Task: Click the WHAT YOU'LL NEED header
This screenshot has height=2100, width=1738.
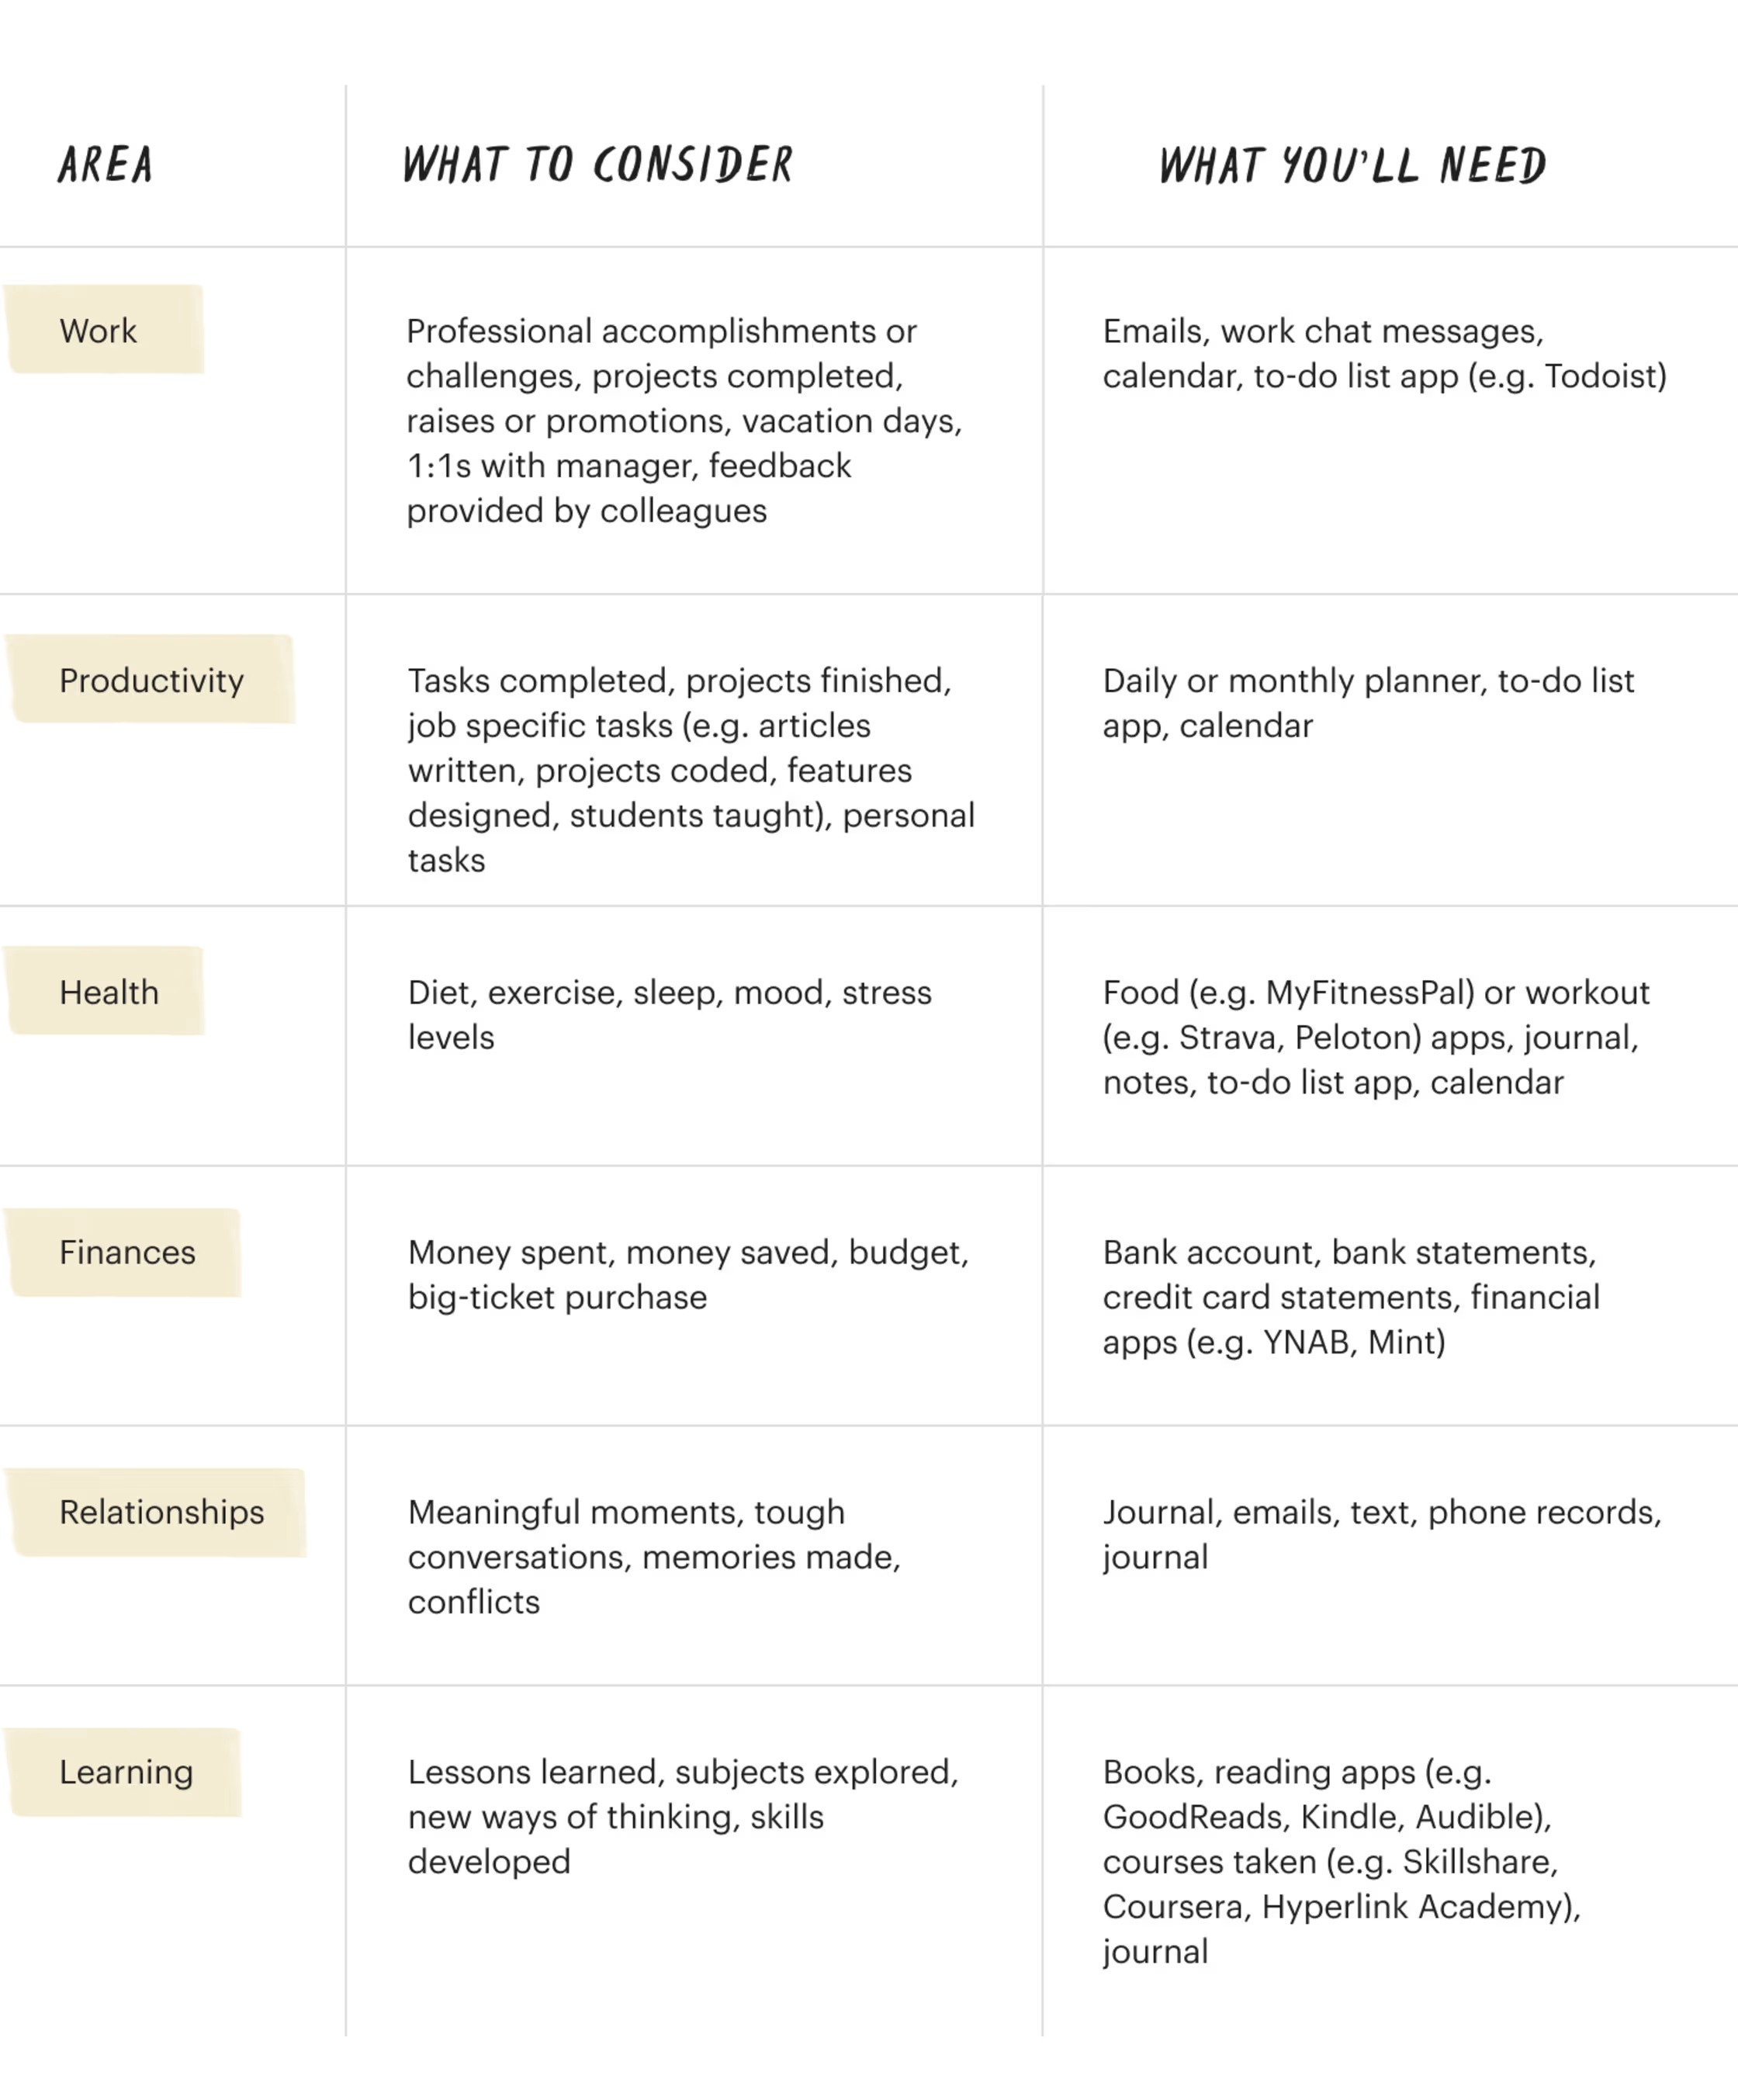Action: point(1353,165)
